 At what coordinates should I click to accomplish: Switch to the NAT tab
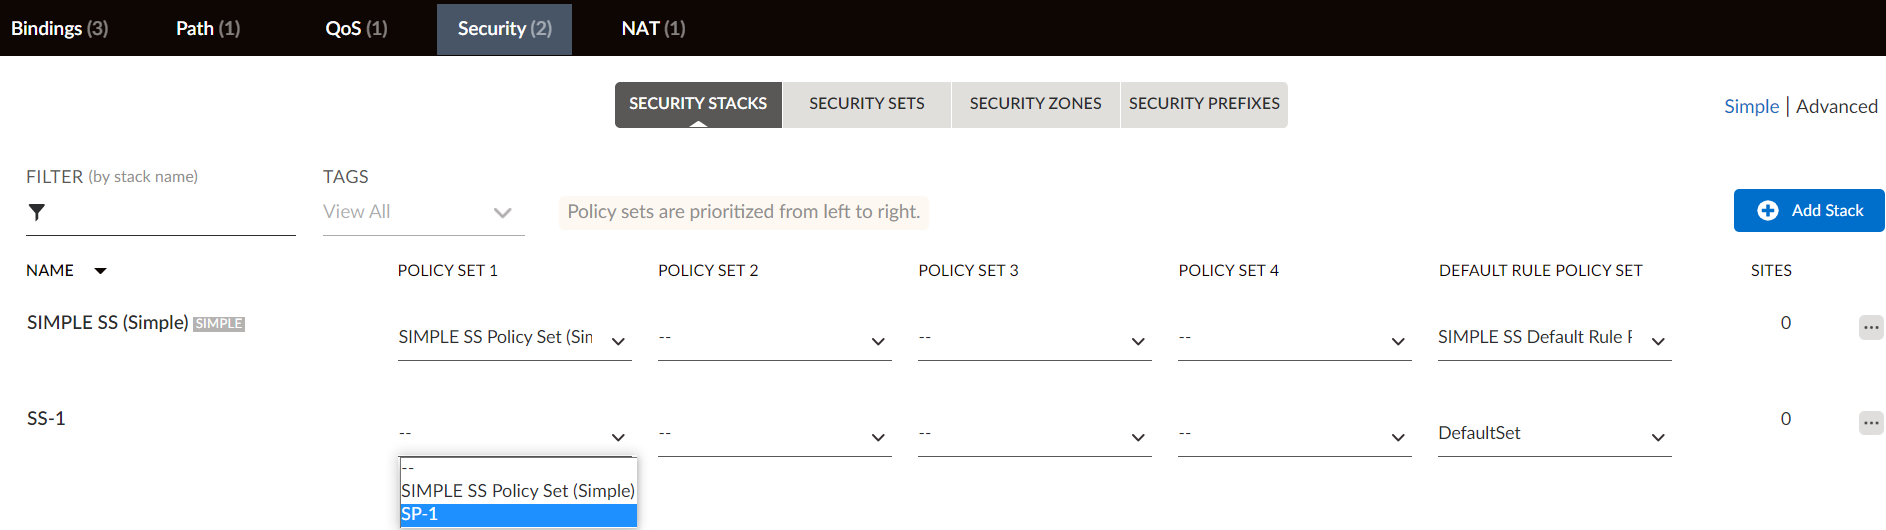pos(653,28)
